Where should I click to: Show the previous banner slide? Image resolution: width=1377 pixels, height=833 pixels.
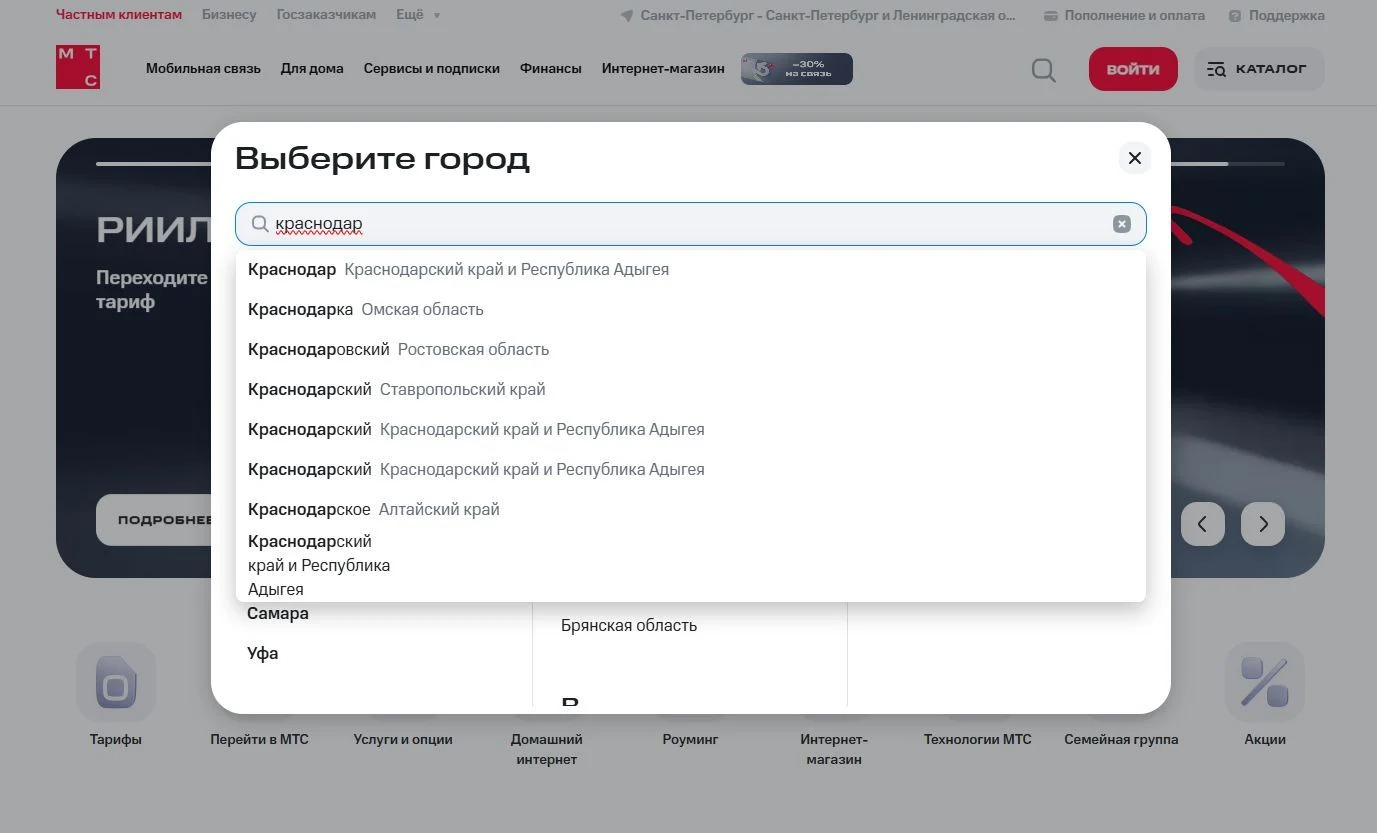(x=1203, y=524)
